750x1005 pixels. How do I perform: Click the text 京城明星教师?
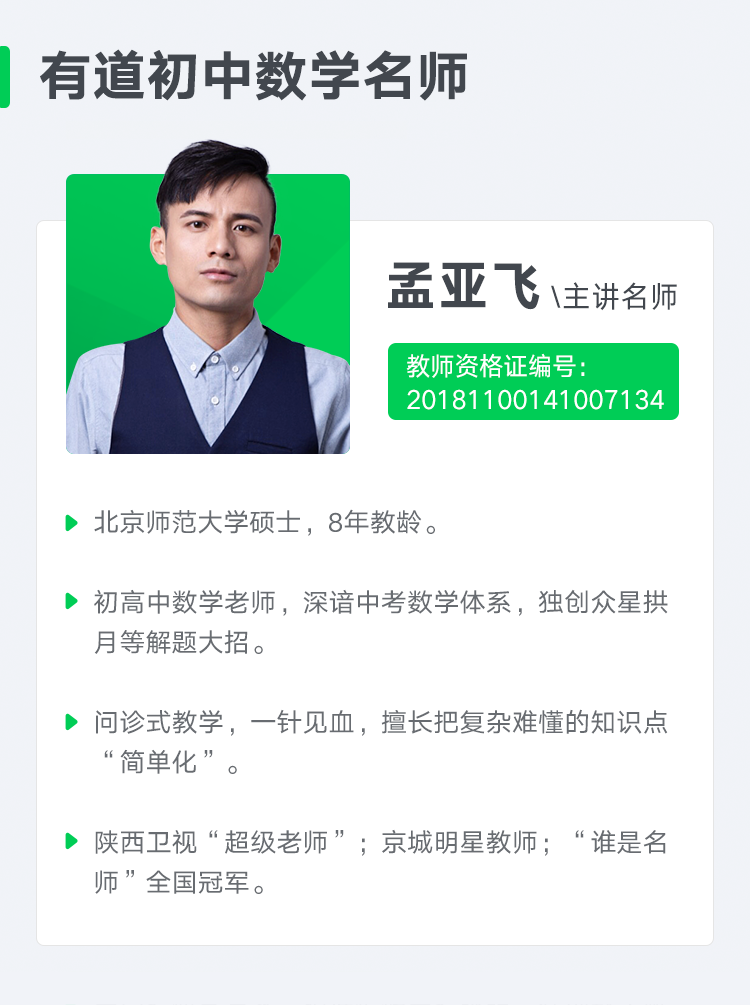(459, 842)
